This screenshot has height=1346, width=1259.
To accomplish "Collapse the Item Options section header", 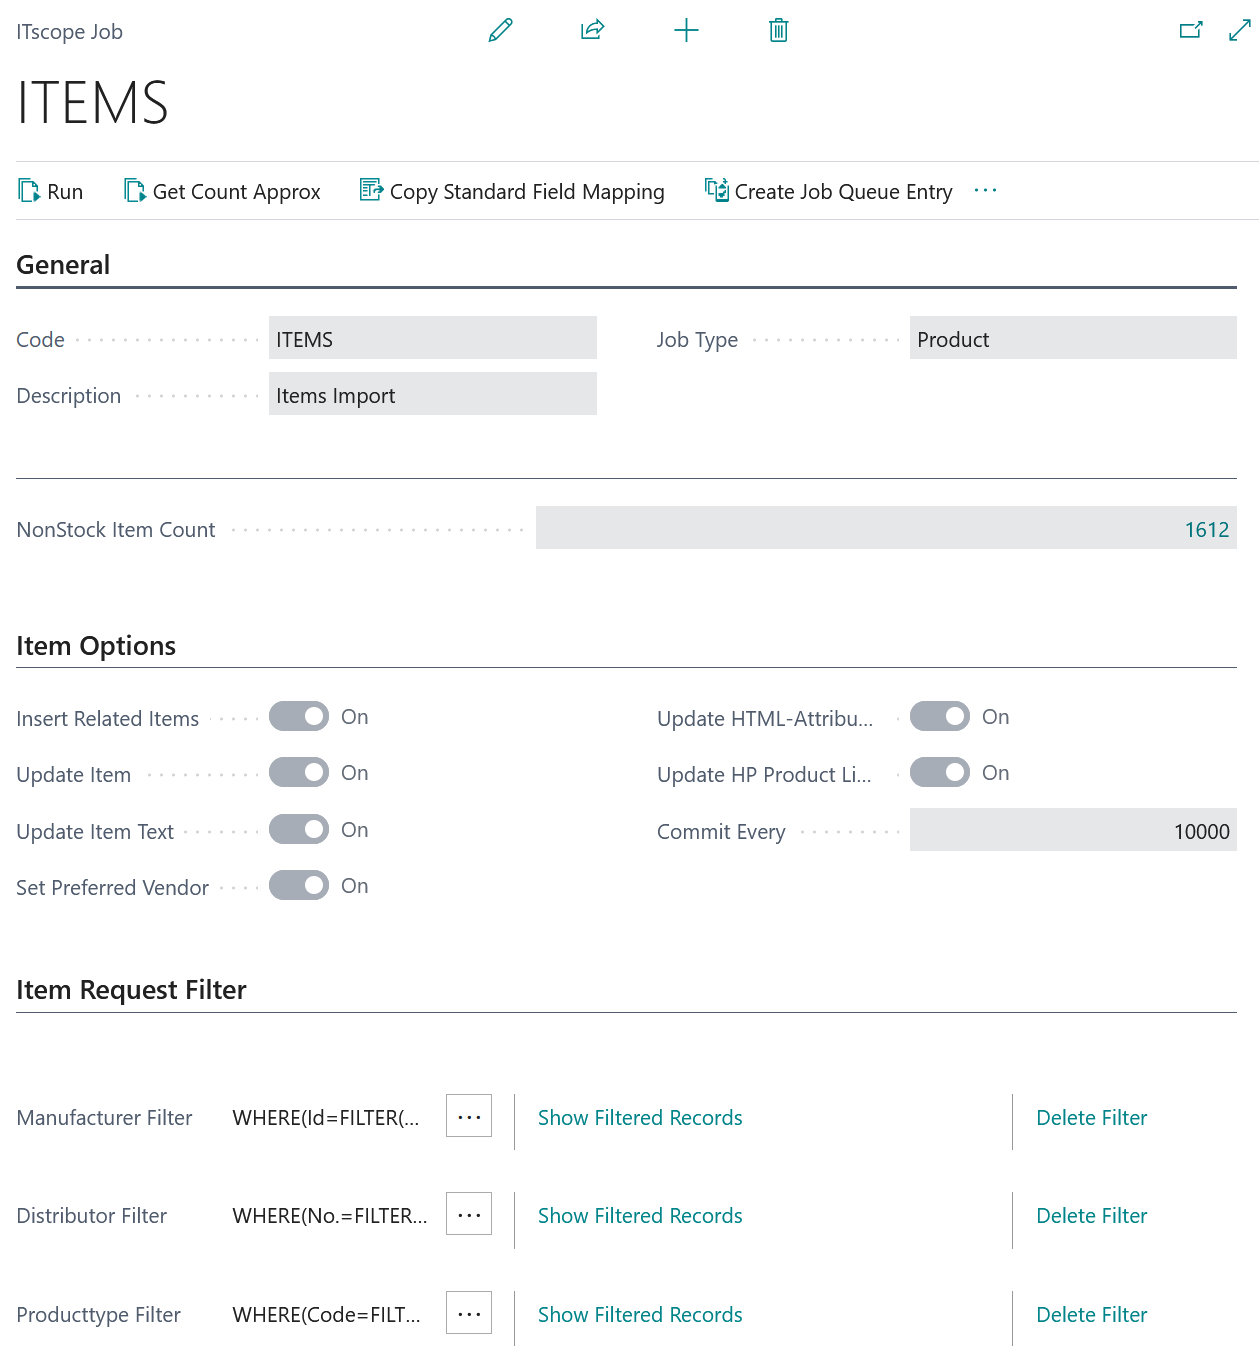I will pos(96,646).
